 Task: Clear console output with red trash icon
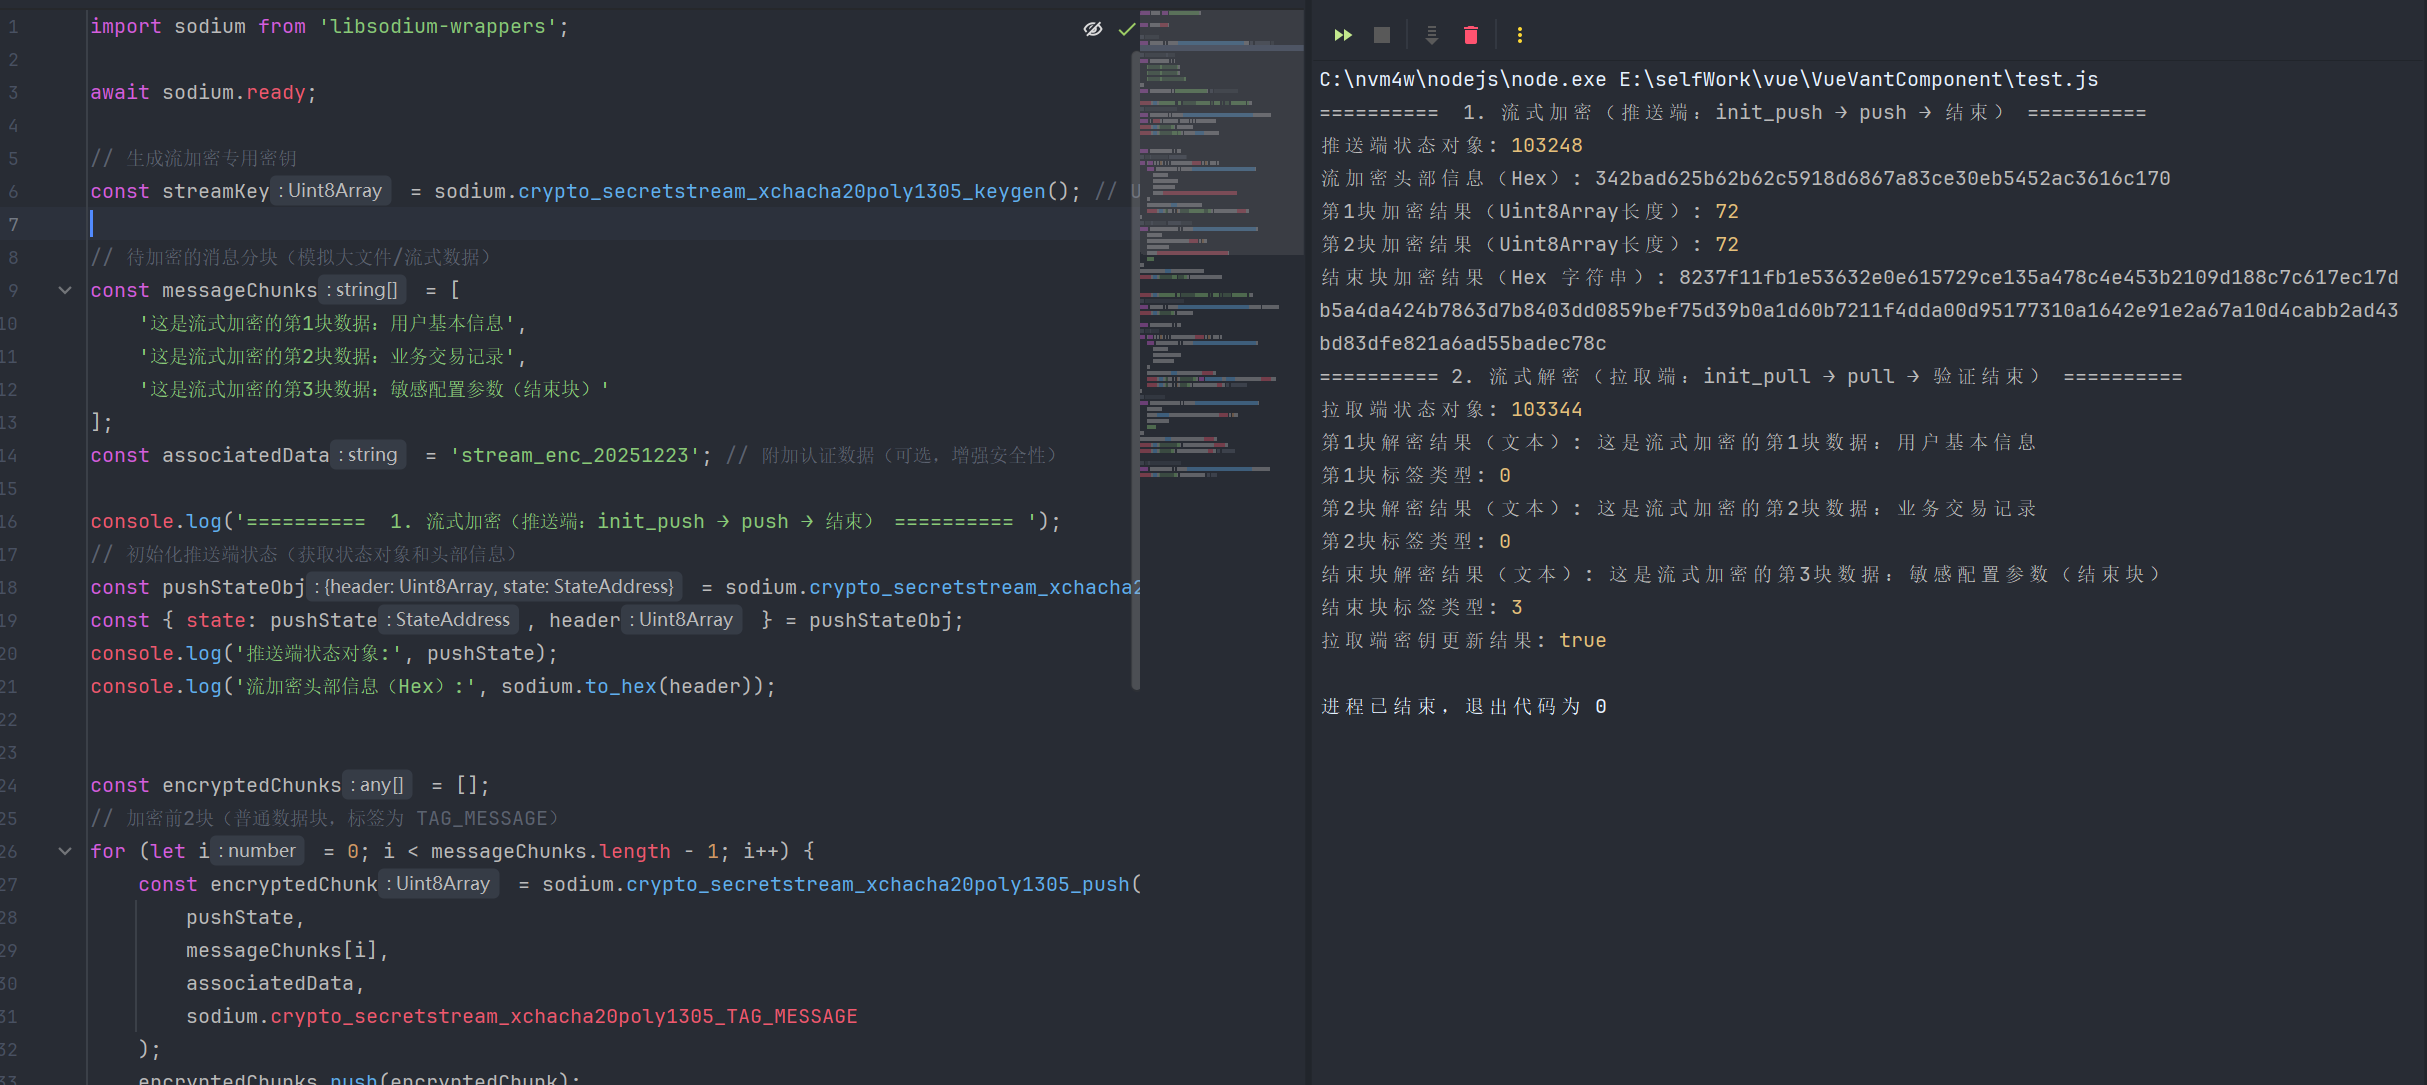(1470, 35)
